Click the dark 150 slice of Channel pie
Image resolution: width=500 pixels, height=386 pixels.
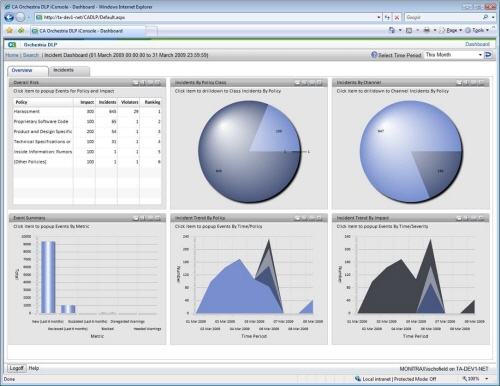438,172
